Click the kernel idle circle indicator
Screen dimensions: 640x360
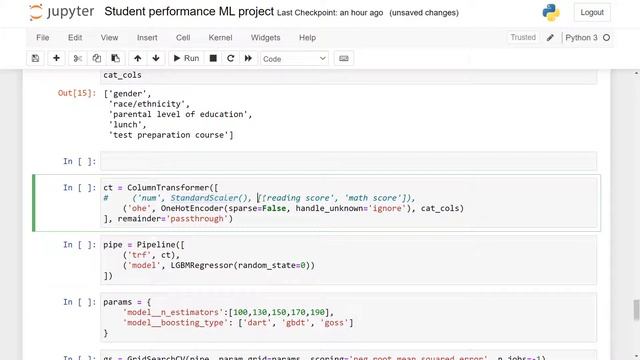click(607, 38)
